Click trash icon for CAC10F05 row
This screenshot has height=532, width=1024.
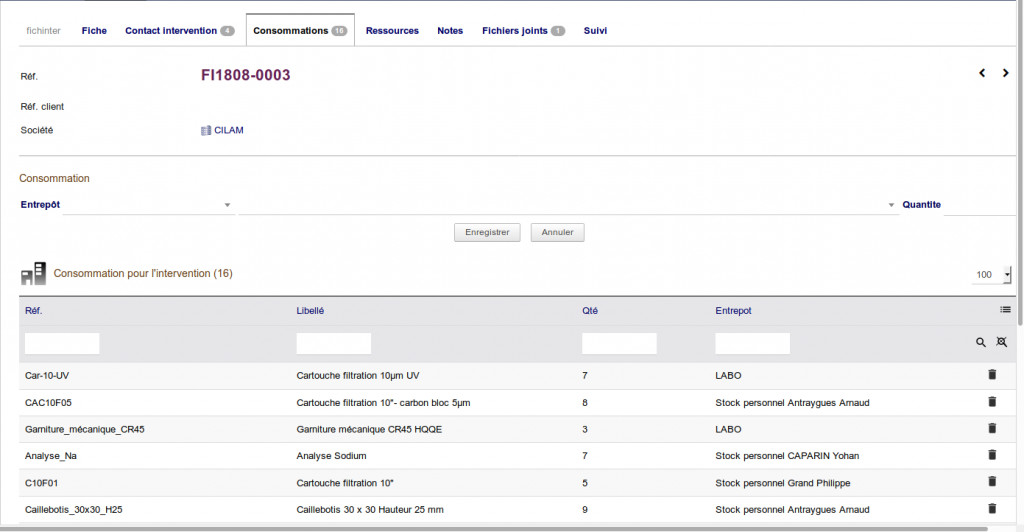(992, 402)
